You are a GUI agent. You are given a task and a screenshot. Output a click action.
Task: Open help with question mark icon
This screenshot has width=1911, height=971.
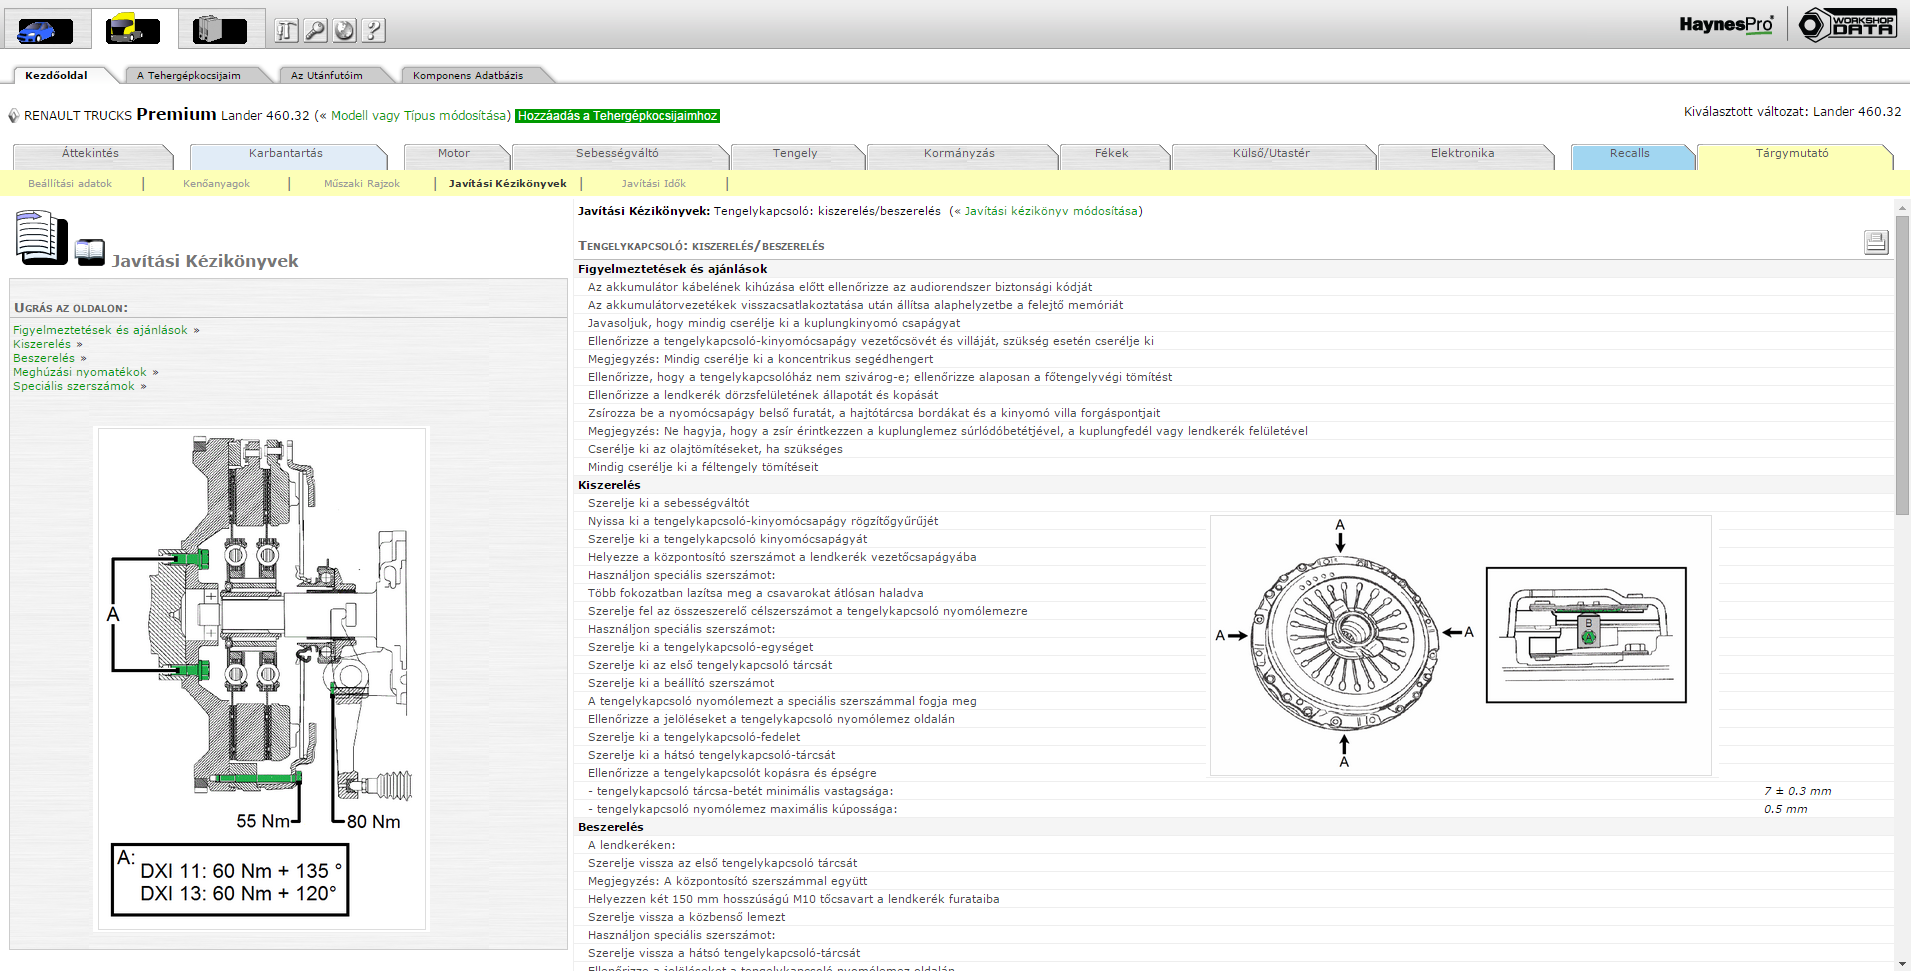point(374,31)
